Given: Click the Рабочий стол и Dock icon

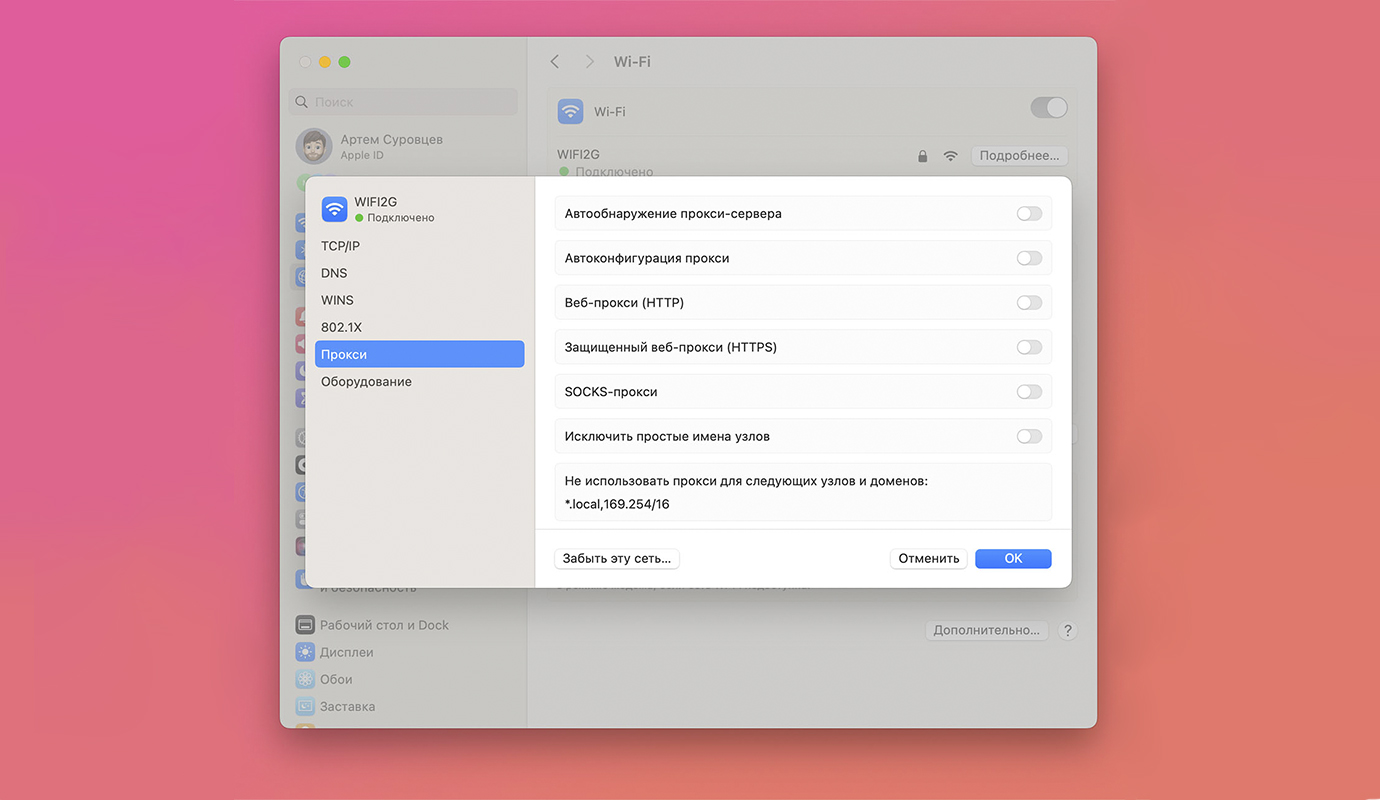Looking at the screenshot, I should point(305,625).
